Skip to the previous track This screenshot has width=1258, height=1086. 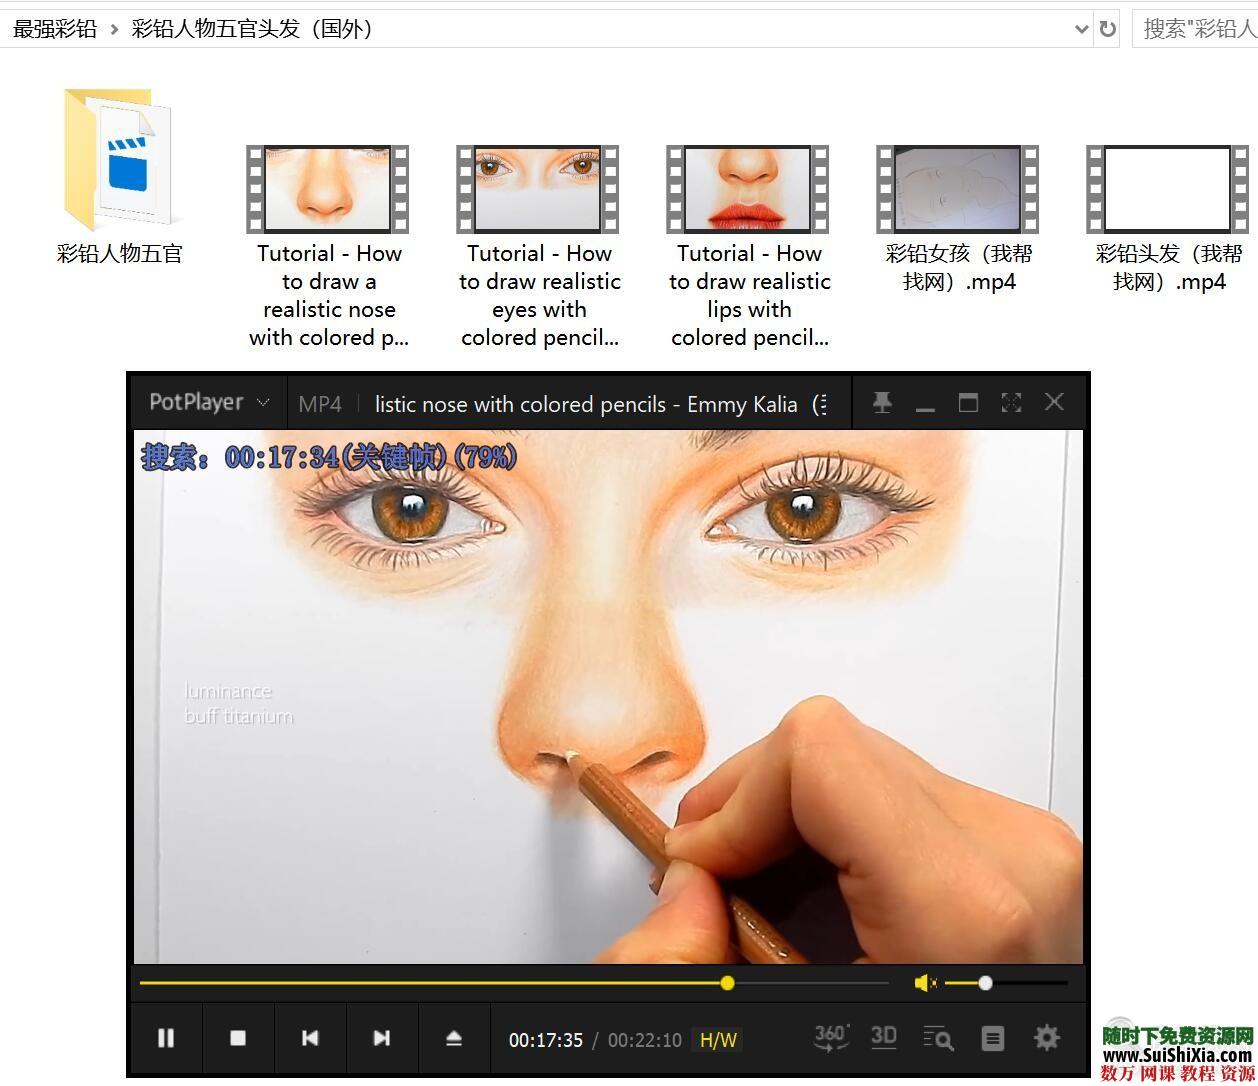pyautogui.click(x=310, y=1038)
